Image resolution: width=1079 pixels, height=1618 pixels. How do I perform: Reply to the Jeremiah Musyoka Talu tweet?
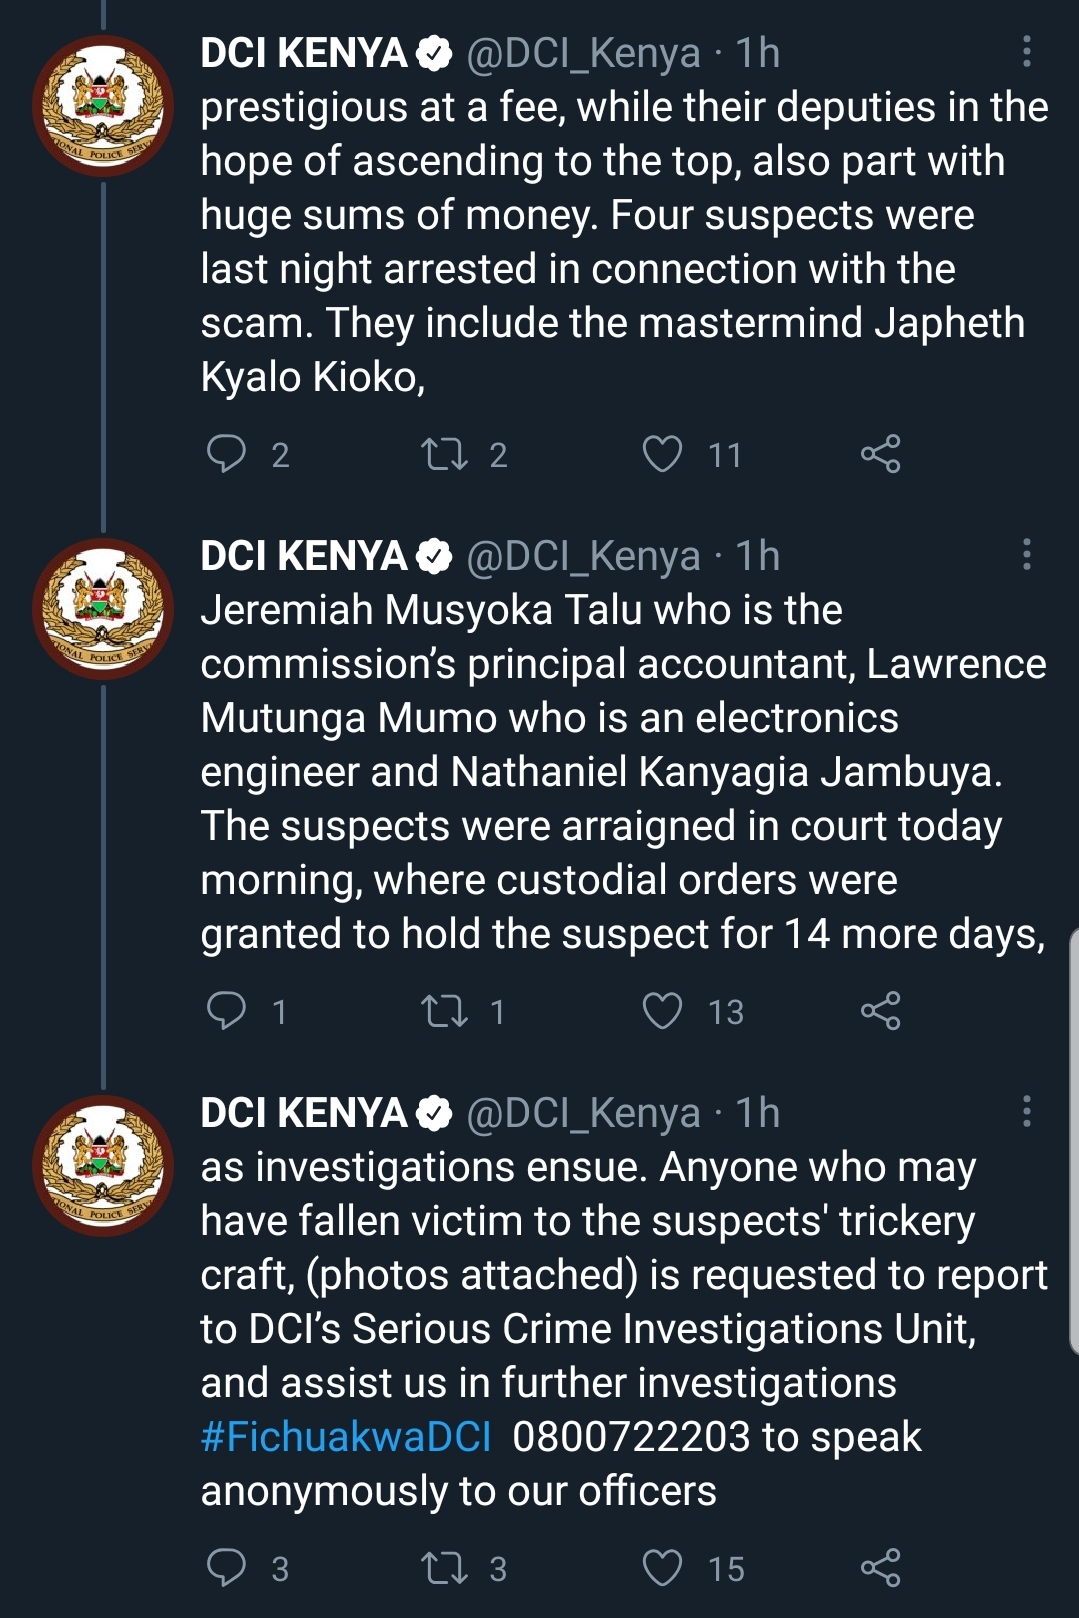pos(226,1011)
